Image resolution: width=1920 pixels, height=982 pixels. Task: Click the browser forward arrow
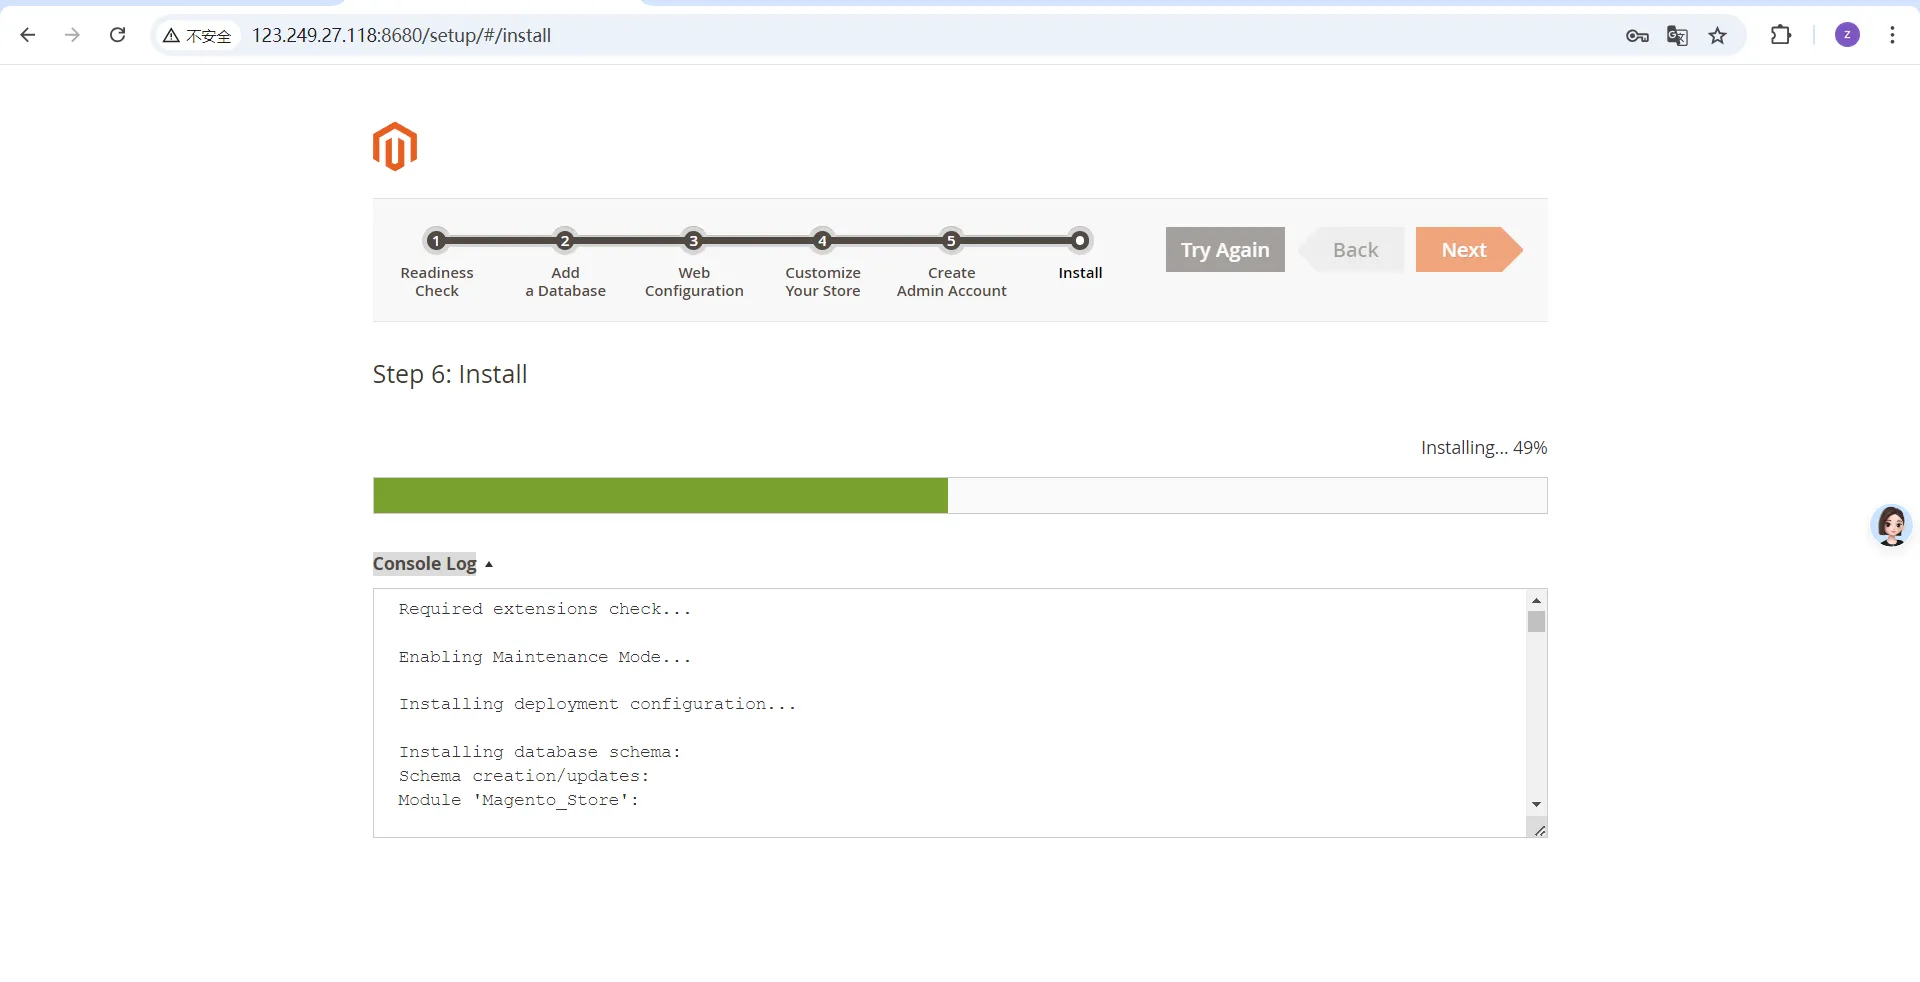tap(72, 35)
